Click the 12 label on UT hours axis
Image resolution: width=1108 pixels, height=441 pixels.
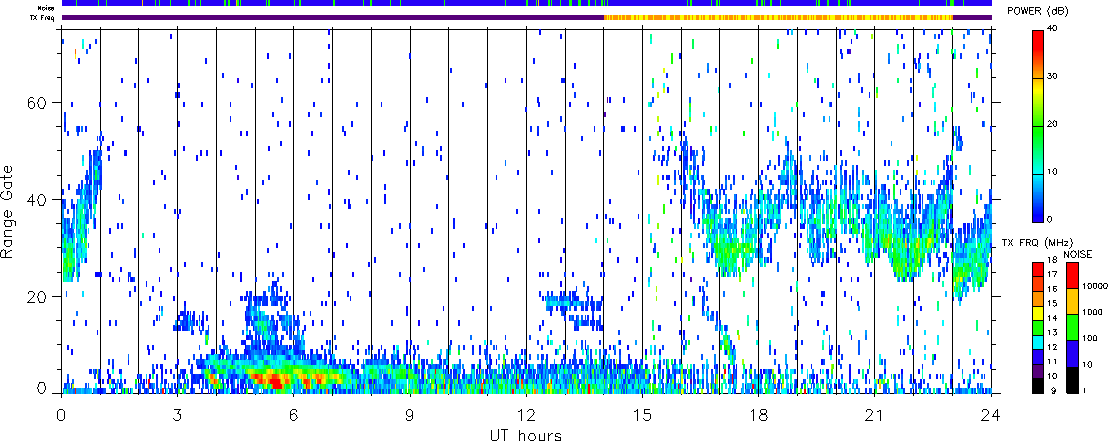click(x=526, y=416)
